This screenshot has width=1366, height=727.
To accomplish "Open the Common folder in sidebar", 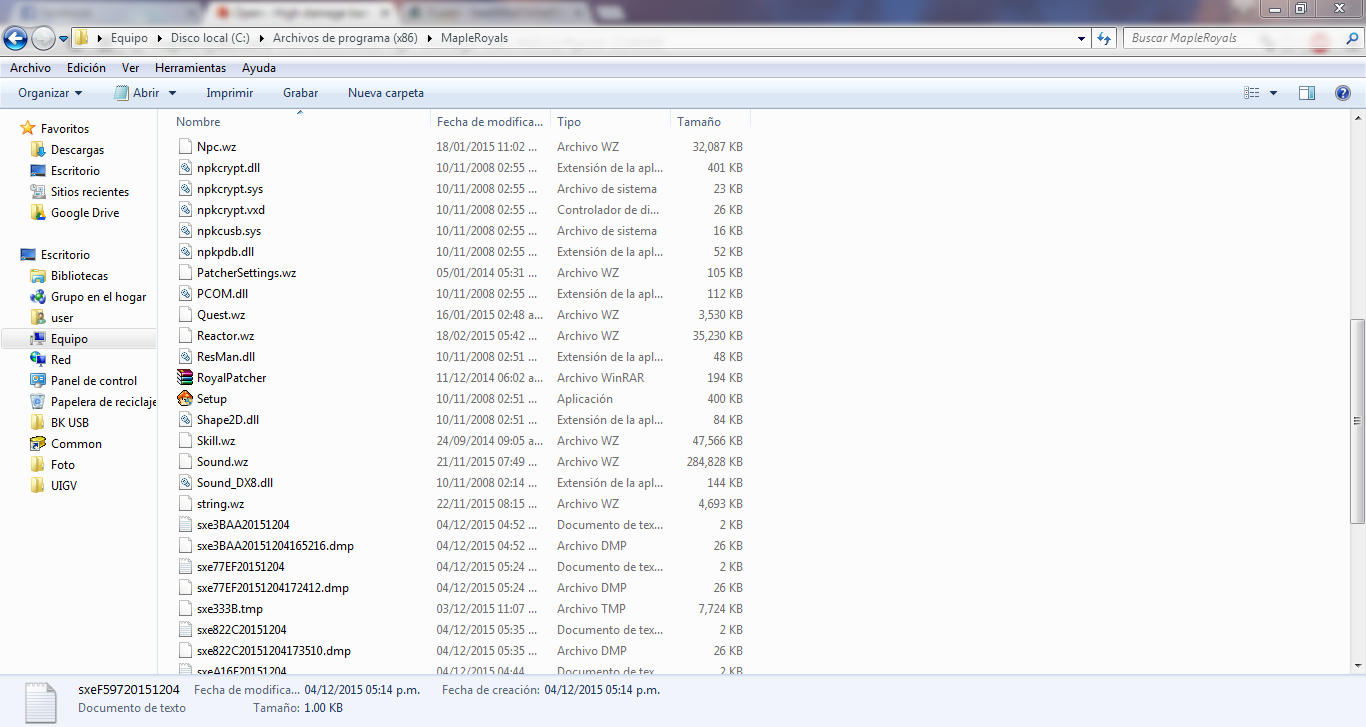I will [x=76, y=444].
